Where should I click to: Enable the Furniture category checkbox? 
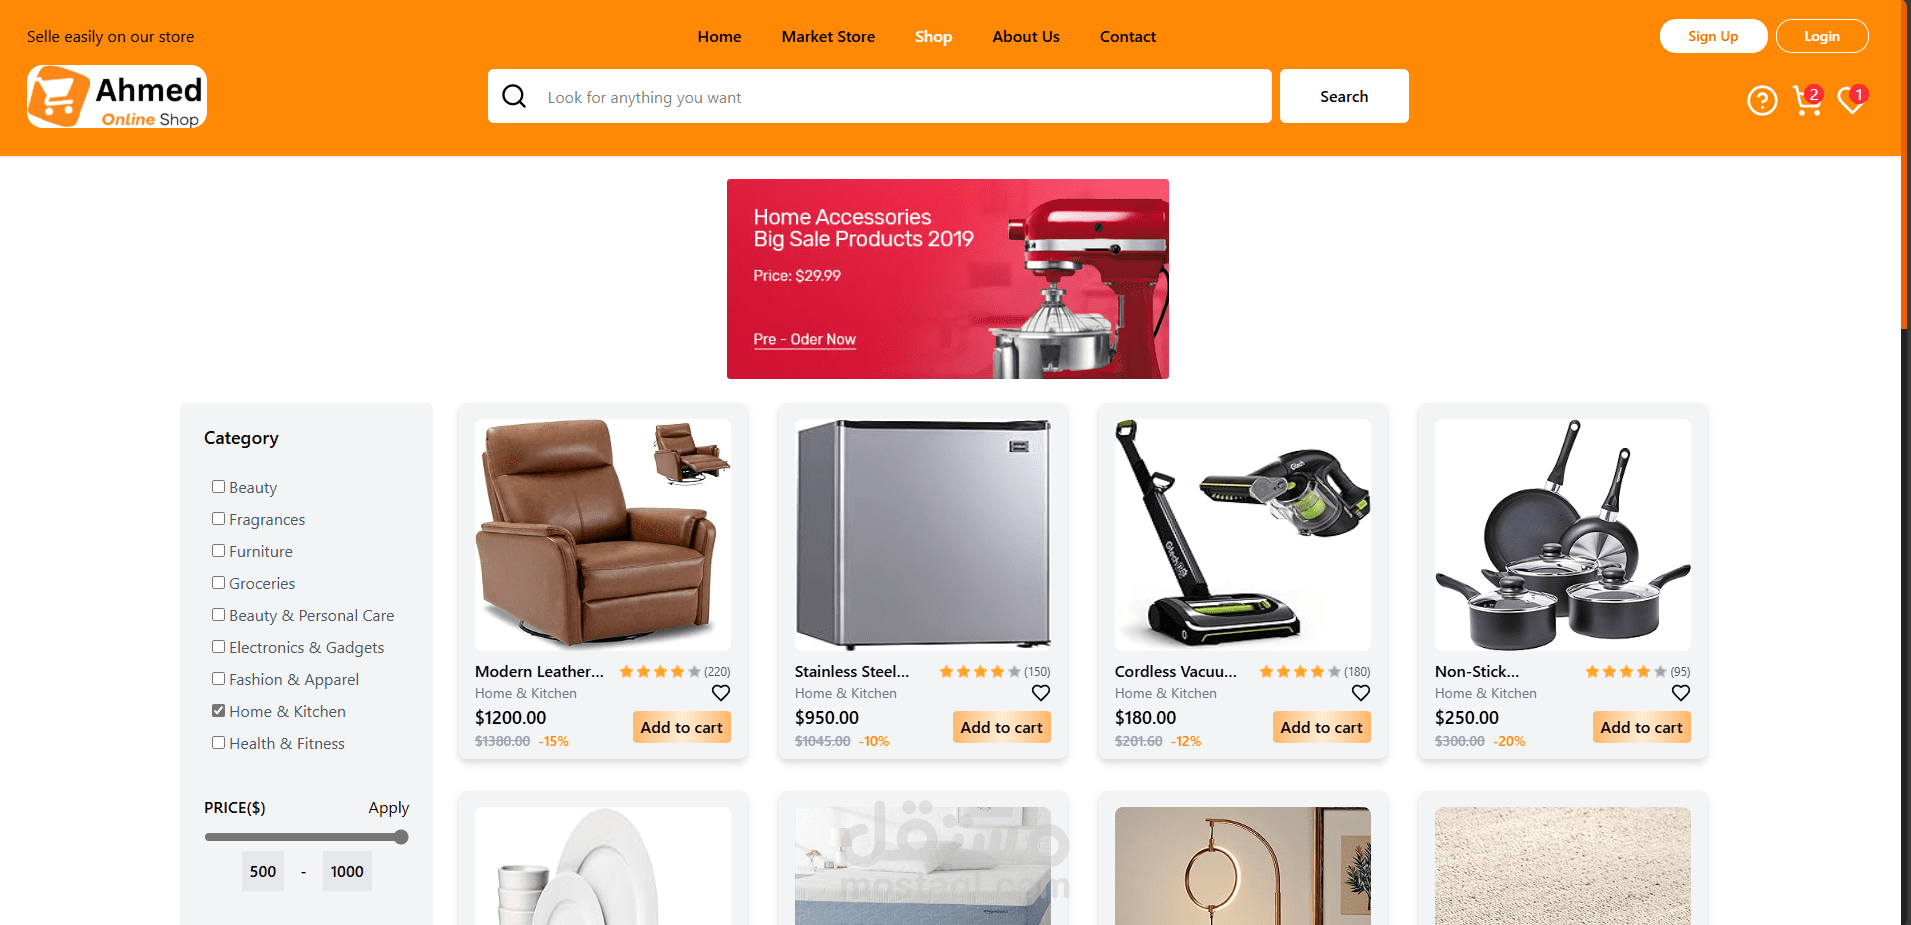click(x=218, y=551)
